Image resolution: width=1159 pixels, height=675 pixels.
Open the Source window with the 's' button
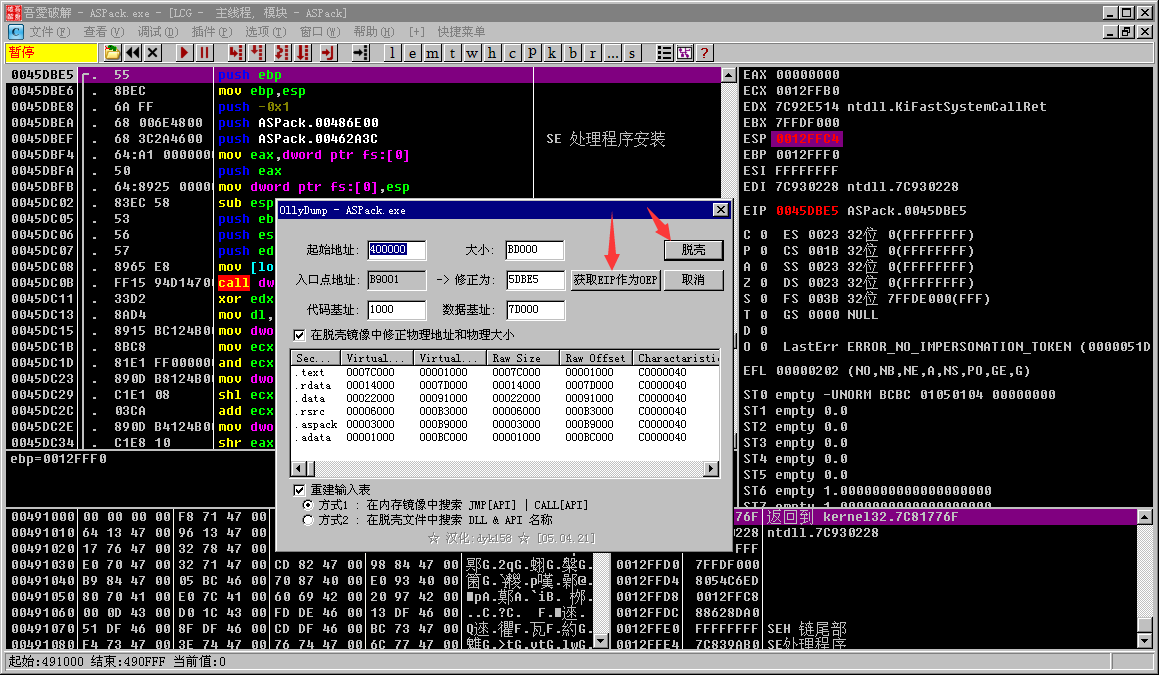pos(632,52)
